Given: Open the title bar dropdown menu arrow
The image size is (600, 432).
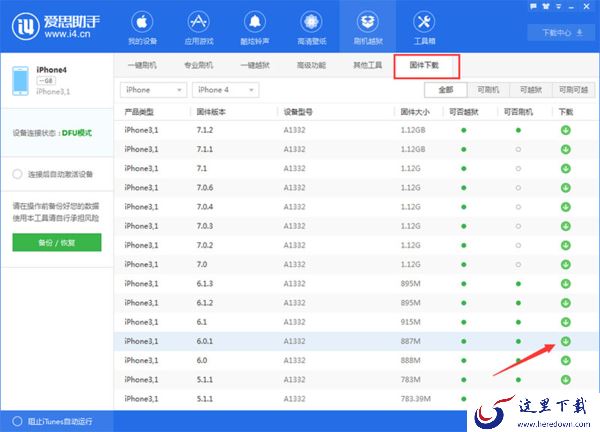Looking at the screenshot, I should pyautogui.click(x=559, y=6).
